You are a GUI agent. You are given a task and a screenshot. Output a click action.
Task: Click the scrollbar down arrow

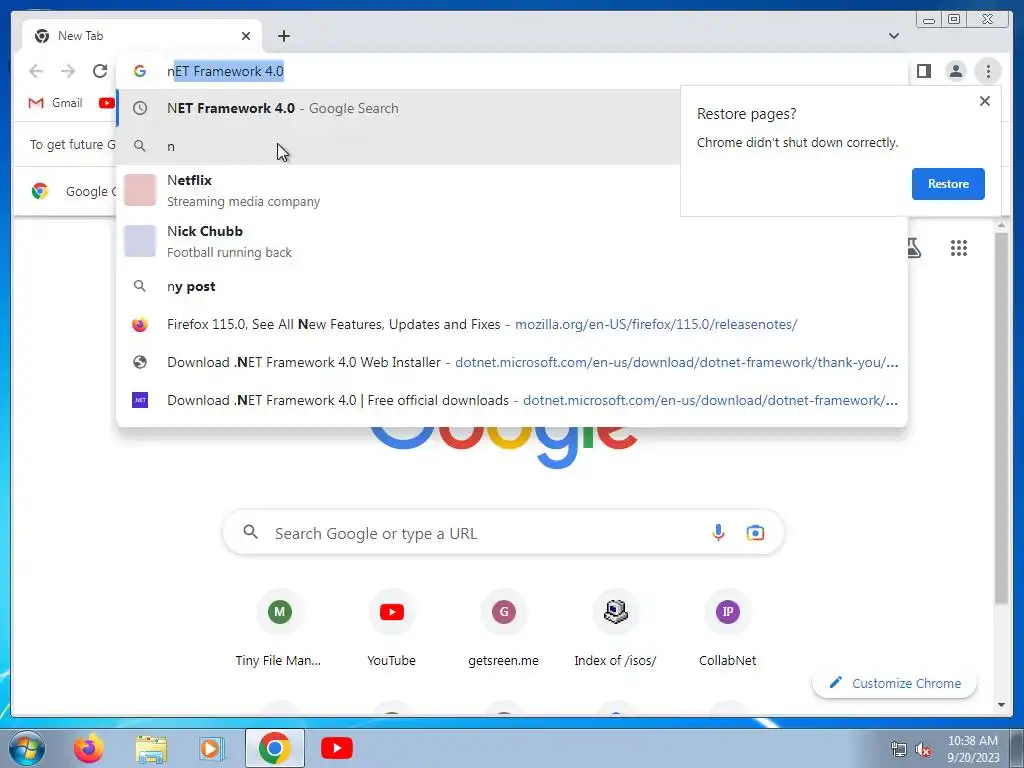pyautogui.click(x=1001, y=705)
